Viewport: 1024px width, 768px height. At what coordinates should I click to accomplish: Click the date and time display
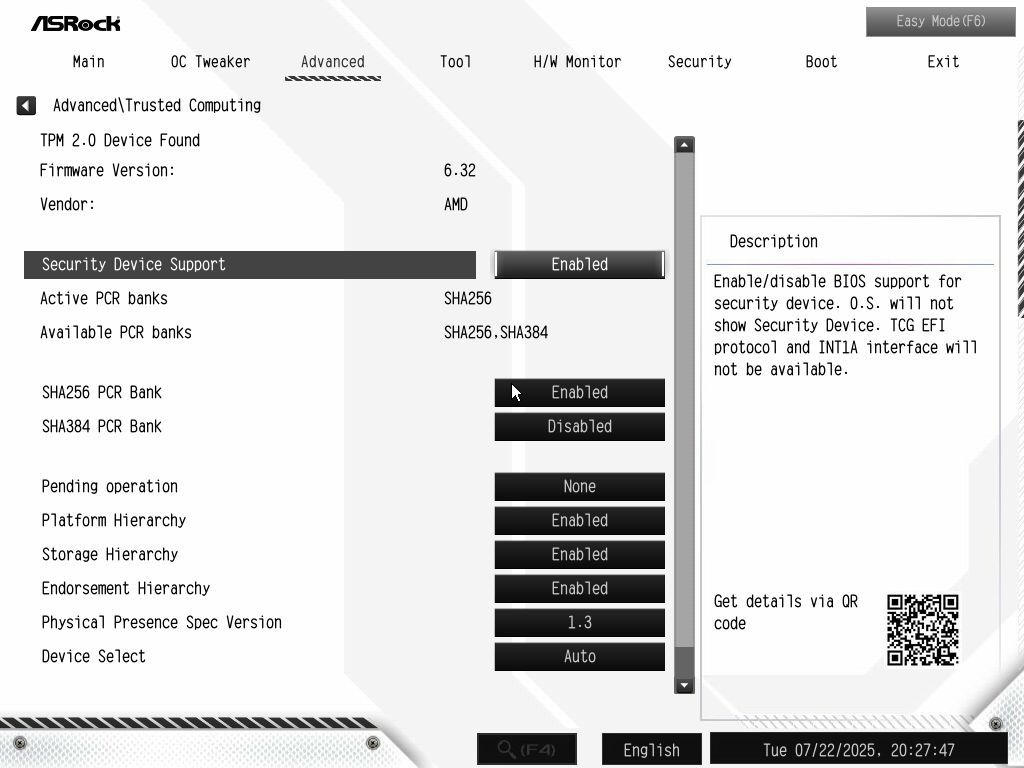(859, 750)
